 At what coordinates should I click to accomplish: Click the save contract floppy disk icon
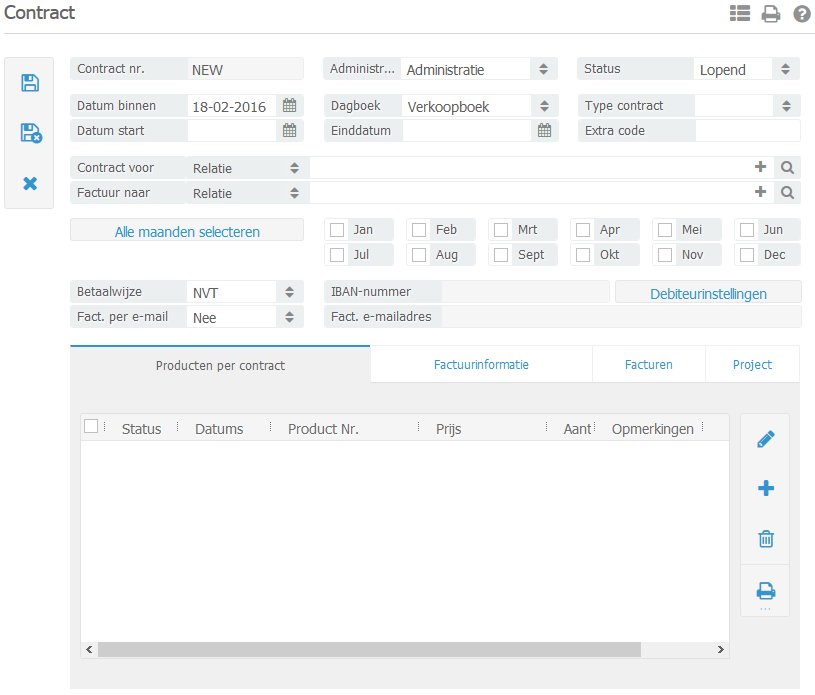[30, 83]
